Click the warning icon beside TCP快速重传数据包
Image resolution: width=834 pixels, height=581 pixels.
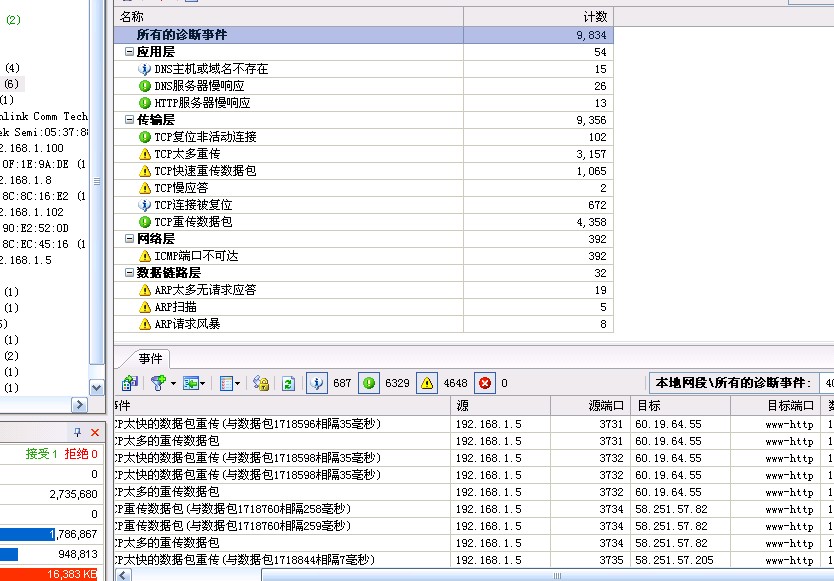[145, 171]
